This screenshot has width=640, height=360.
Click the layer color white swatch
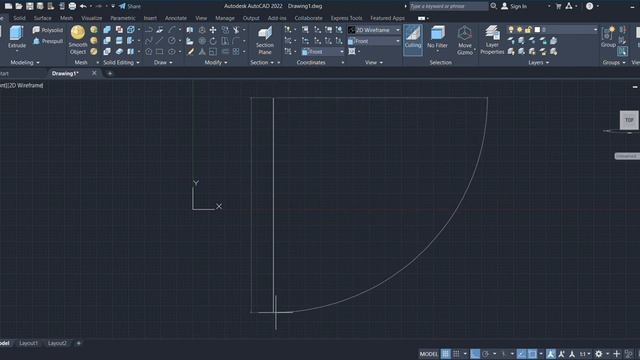coord(537,29)
